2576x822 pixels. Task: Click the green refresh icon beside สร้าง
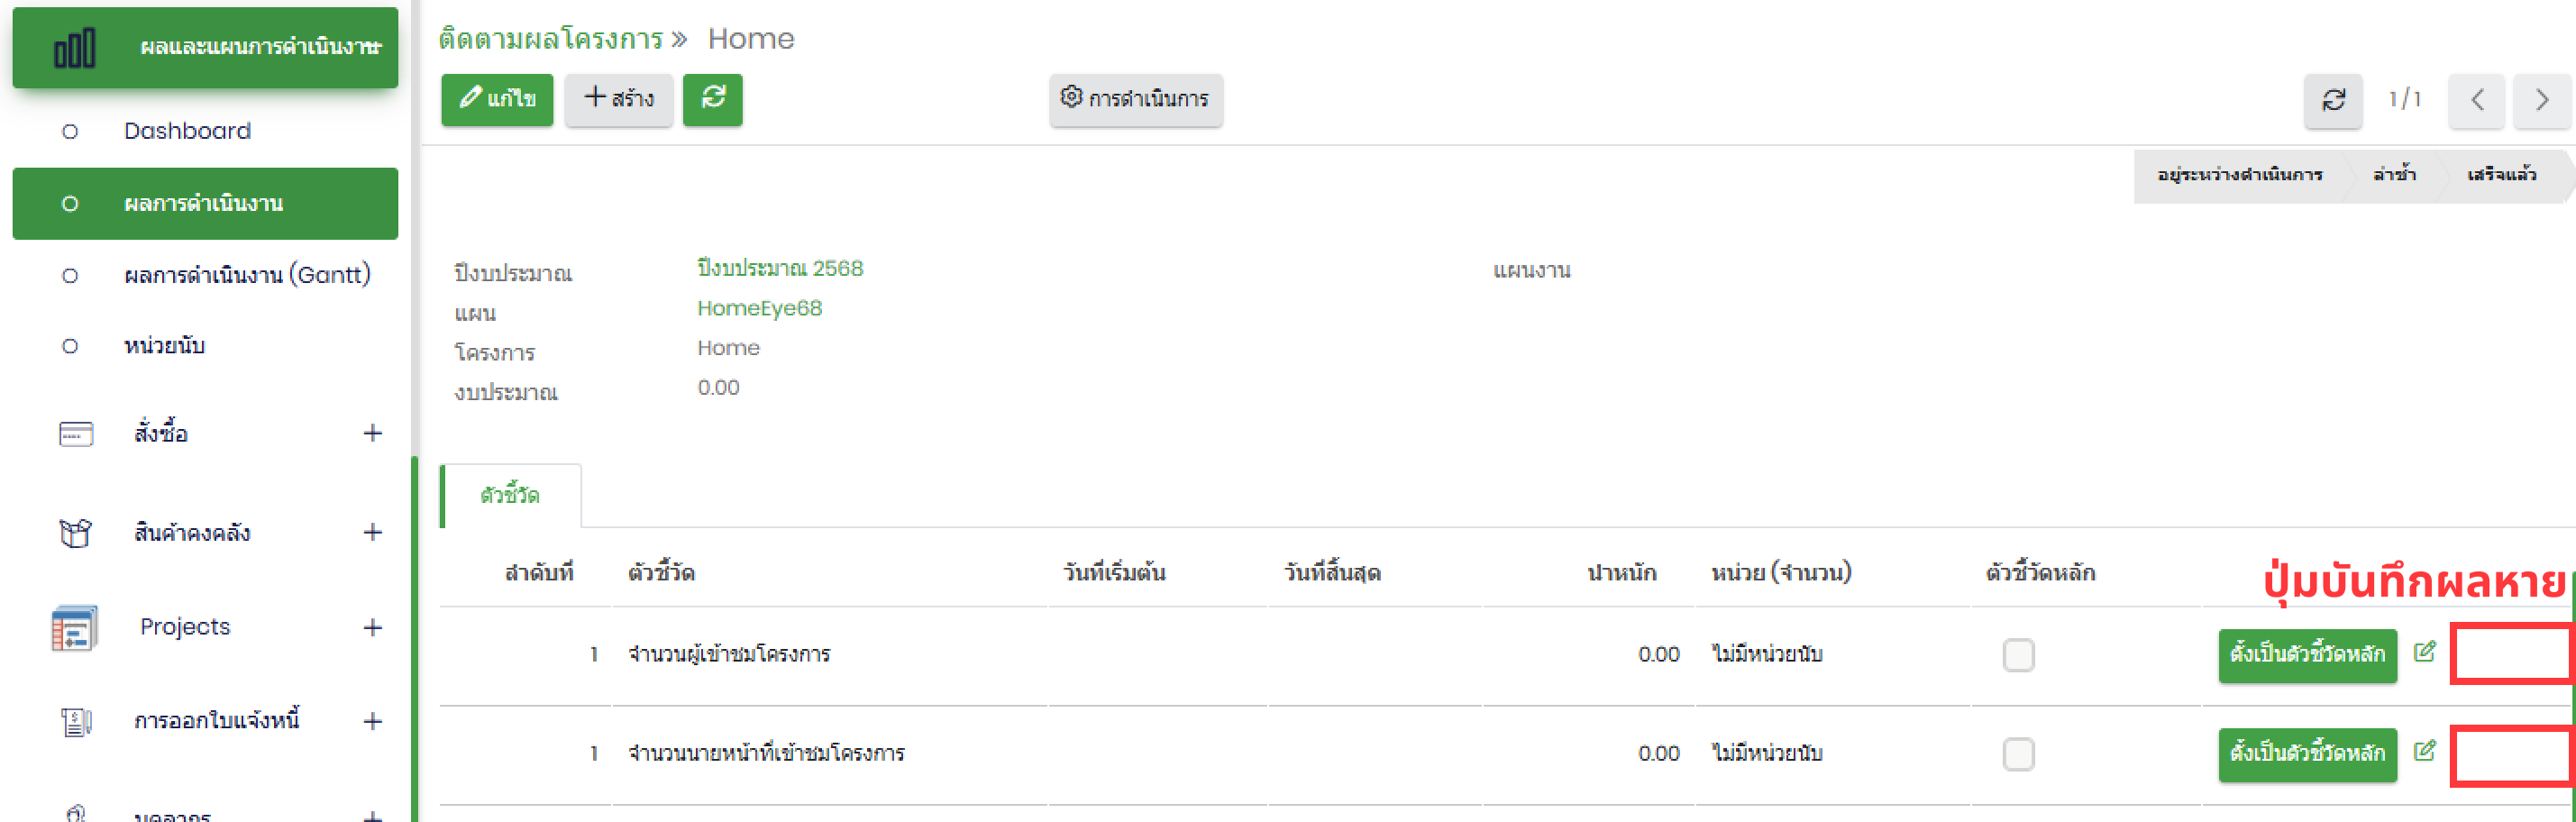[x=712, y=99]
